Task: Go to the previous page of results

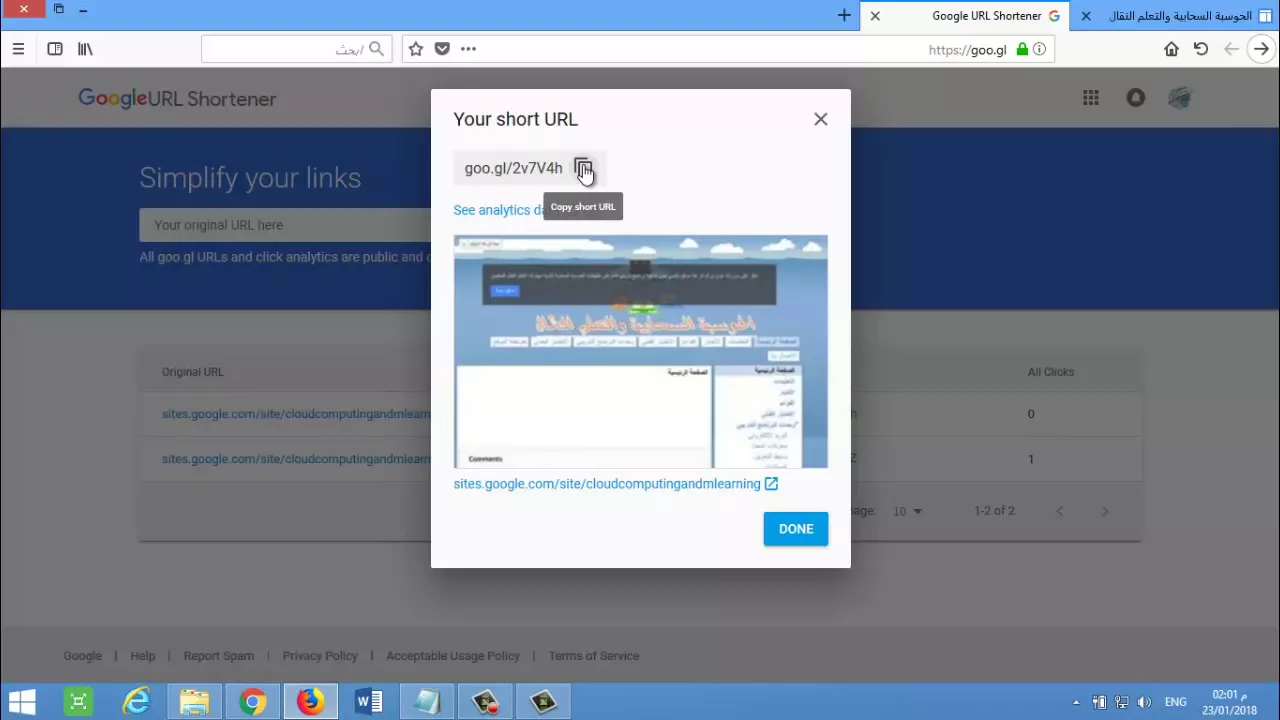Action: (1060, 511)
